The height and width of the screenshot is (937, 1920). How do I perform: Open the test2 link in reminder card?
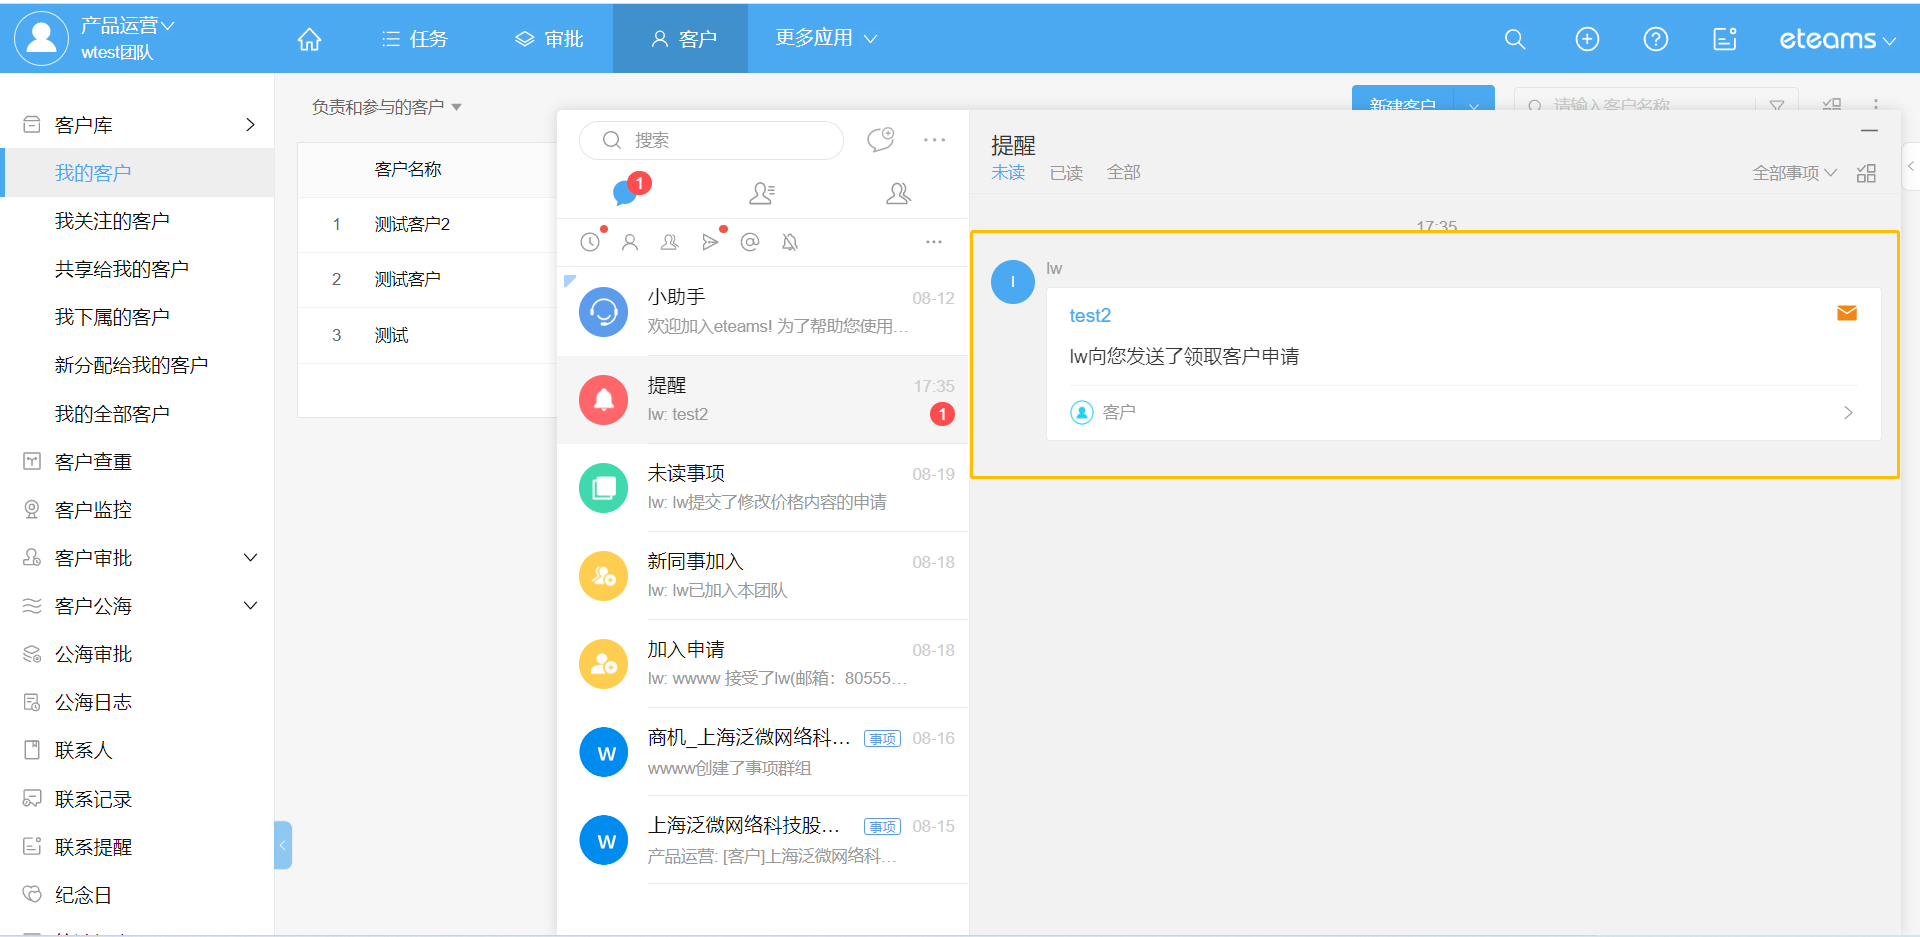point(1090,316)
